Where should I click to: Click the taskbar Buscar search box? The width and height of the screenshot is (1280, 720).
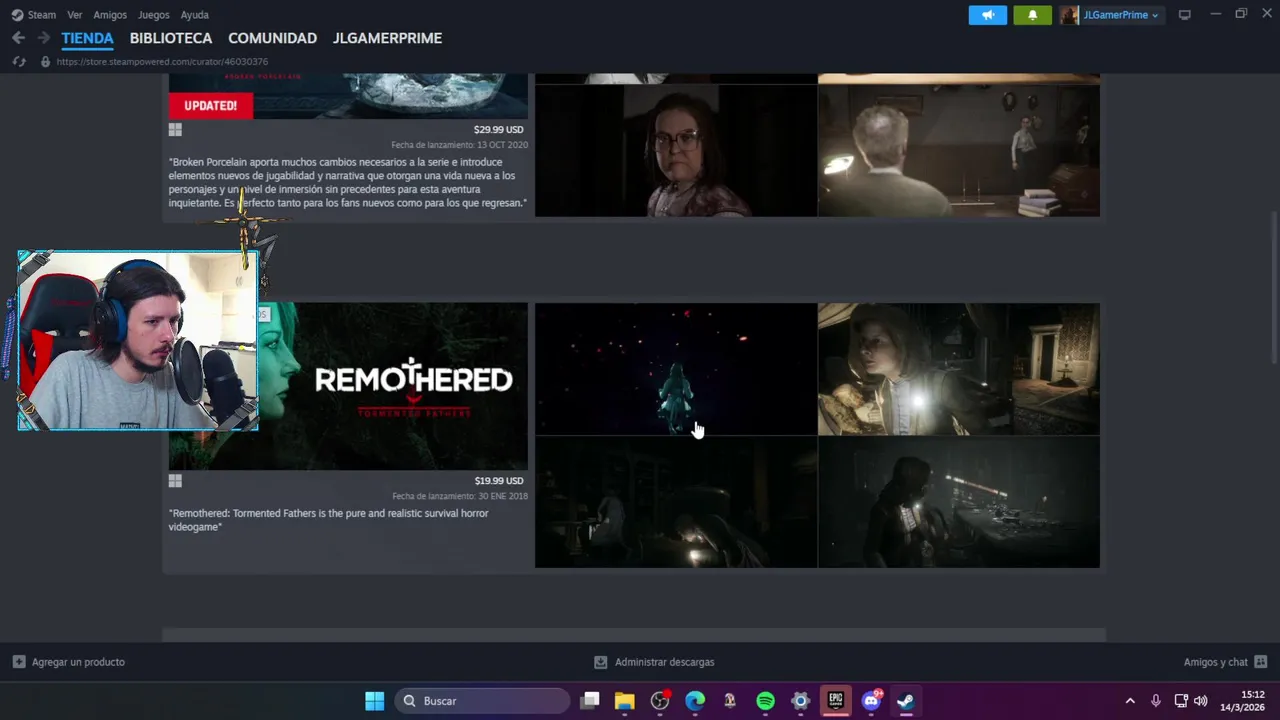[483, 701]
